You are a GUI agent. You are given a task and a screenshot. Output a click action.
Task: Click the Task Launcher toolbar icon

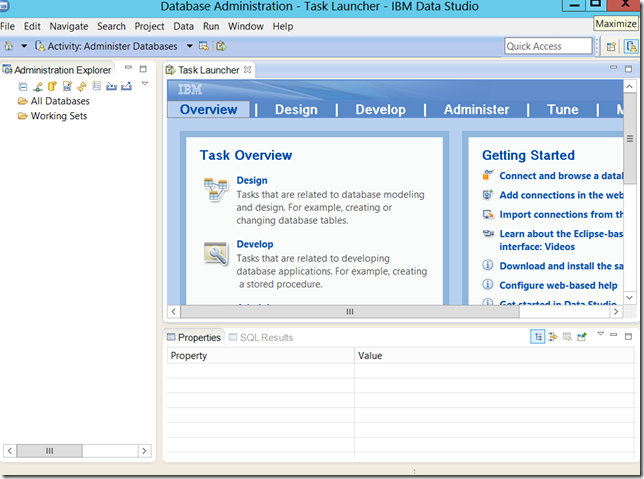tap(221, 46)
